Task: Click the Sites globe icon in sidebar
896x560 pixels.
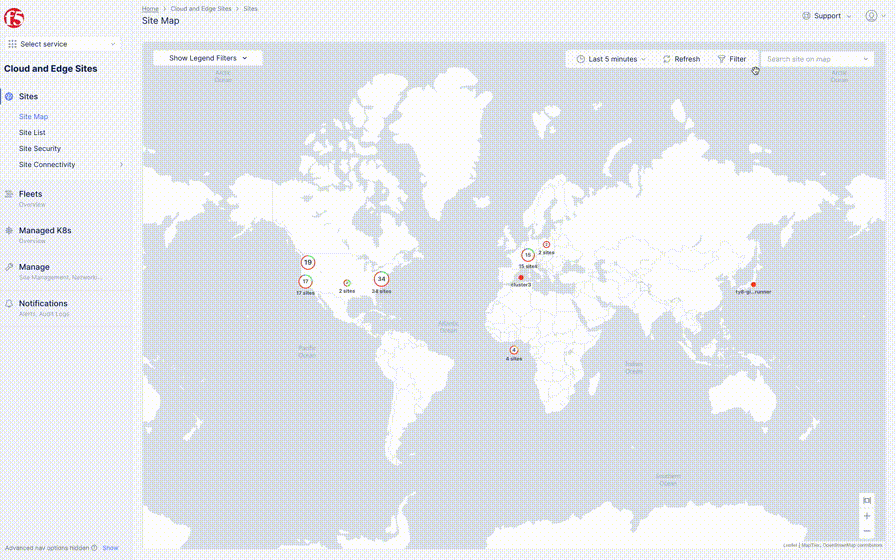Action: tap(9, 97)
